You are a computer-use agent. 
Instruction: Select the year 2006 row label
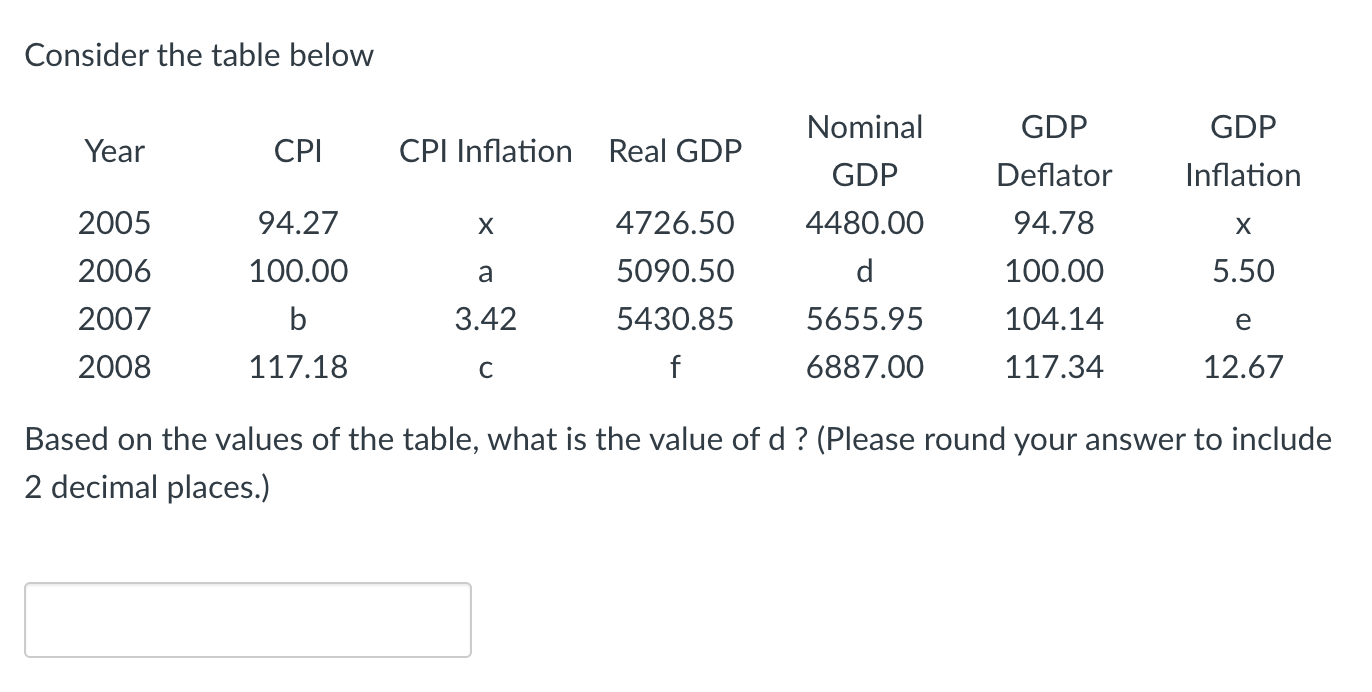[x=114, y=271]
